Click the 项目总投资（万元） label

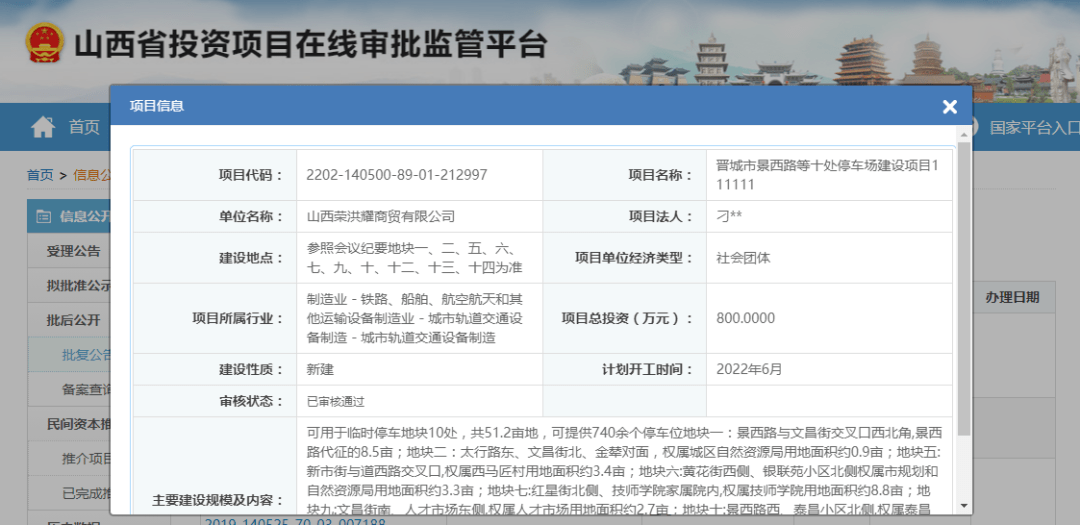click(x=627, y=318)
